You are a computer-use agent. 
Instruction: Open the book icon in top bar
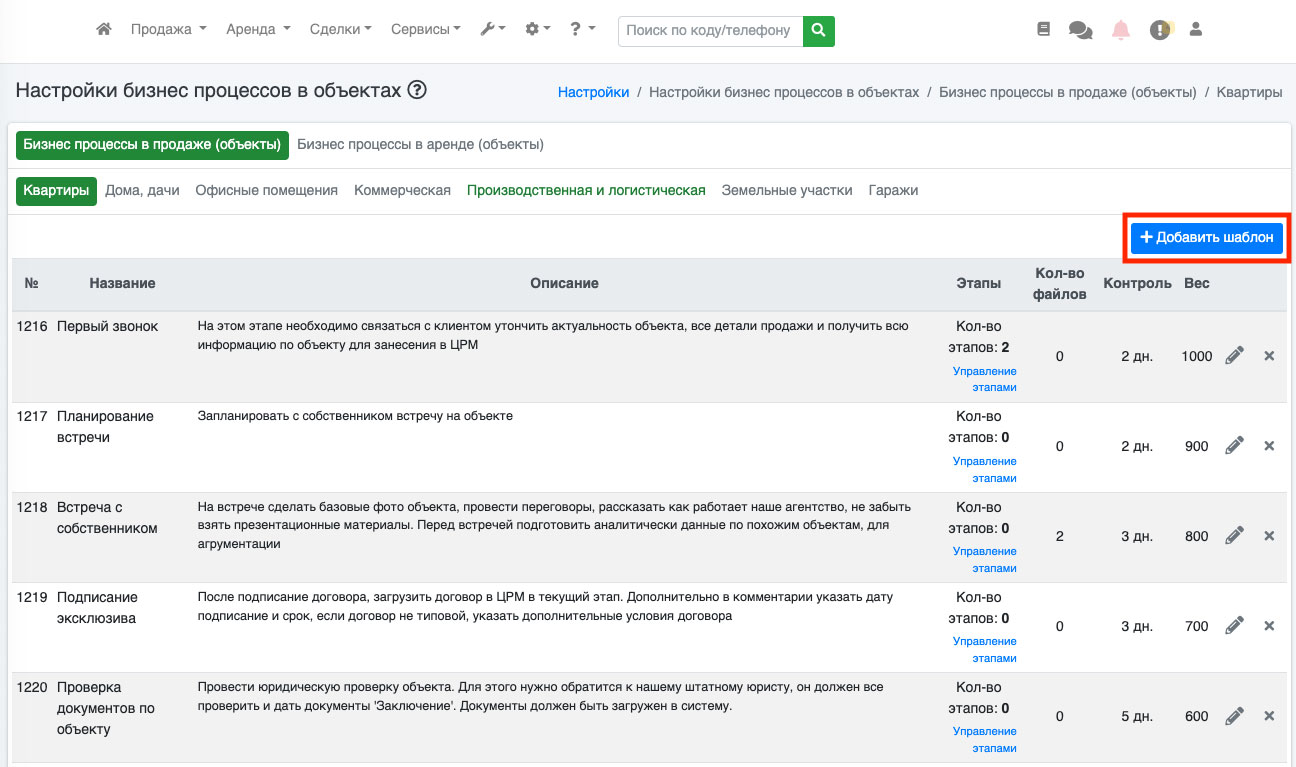1044,30
